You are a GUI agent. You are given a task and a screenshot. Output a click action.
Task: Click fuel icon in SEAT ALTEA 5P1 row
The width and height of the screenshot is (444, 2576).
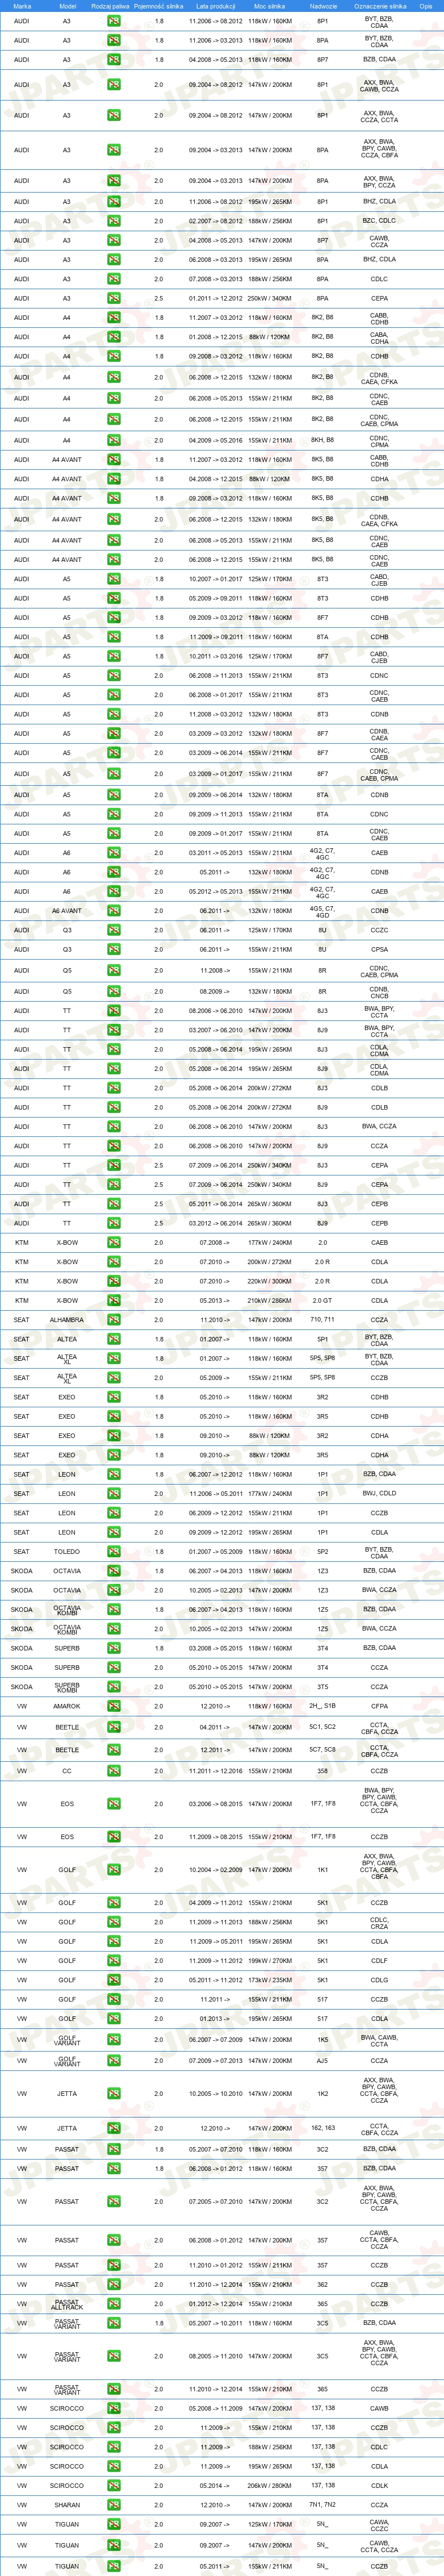[x=114, y=1339]
